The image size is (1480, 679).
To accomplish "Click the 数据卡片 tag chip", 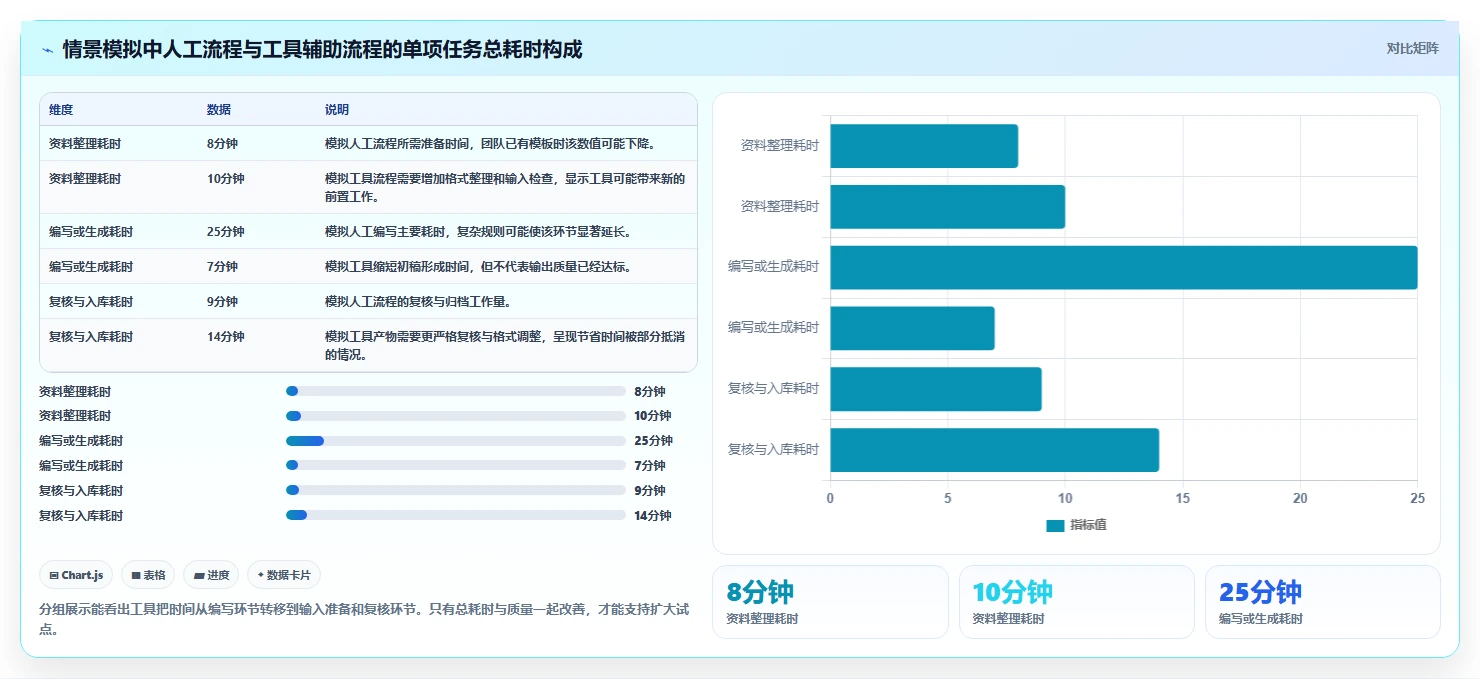I will click(x=284, y=575).
